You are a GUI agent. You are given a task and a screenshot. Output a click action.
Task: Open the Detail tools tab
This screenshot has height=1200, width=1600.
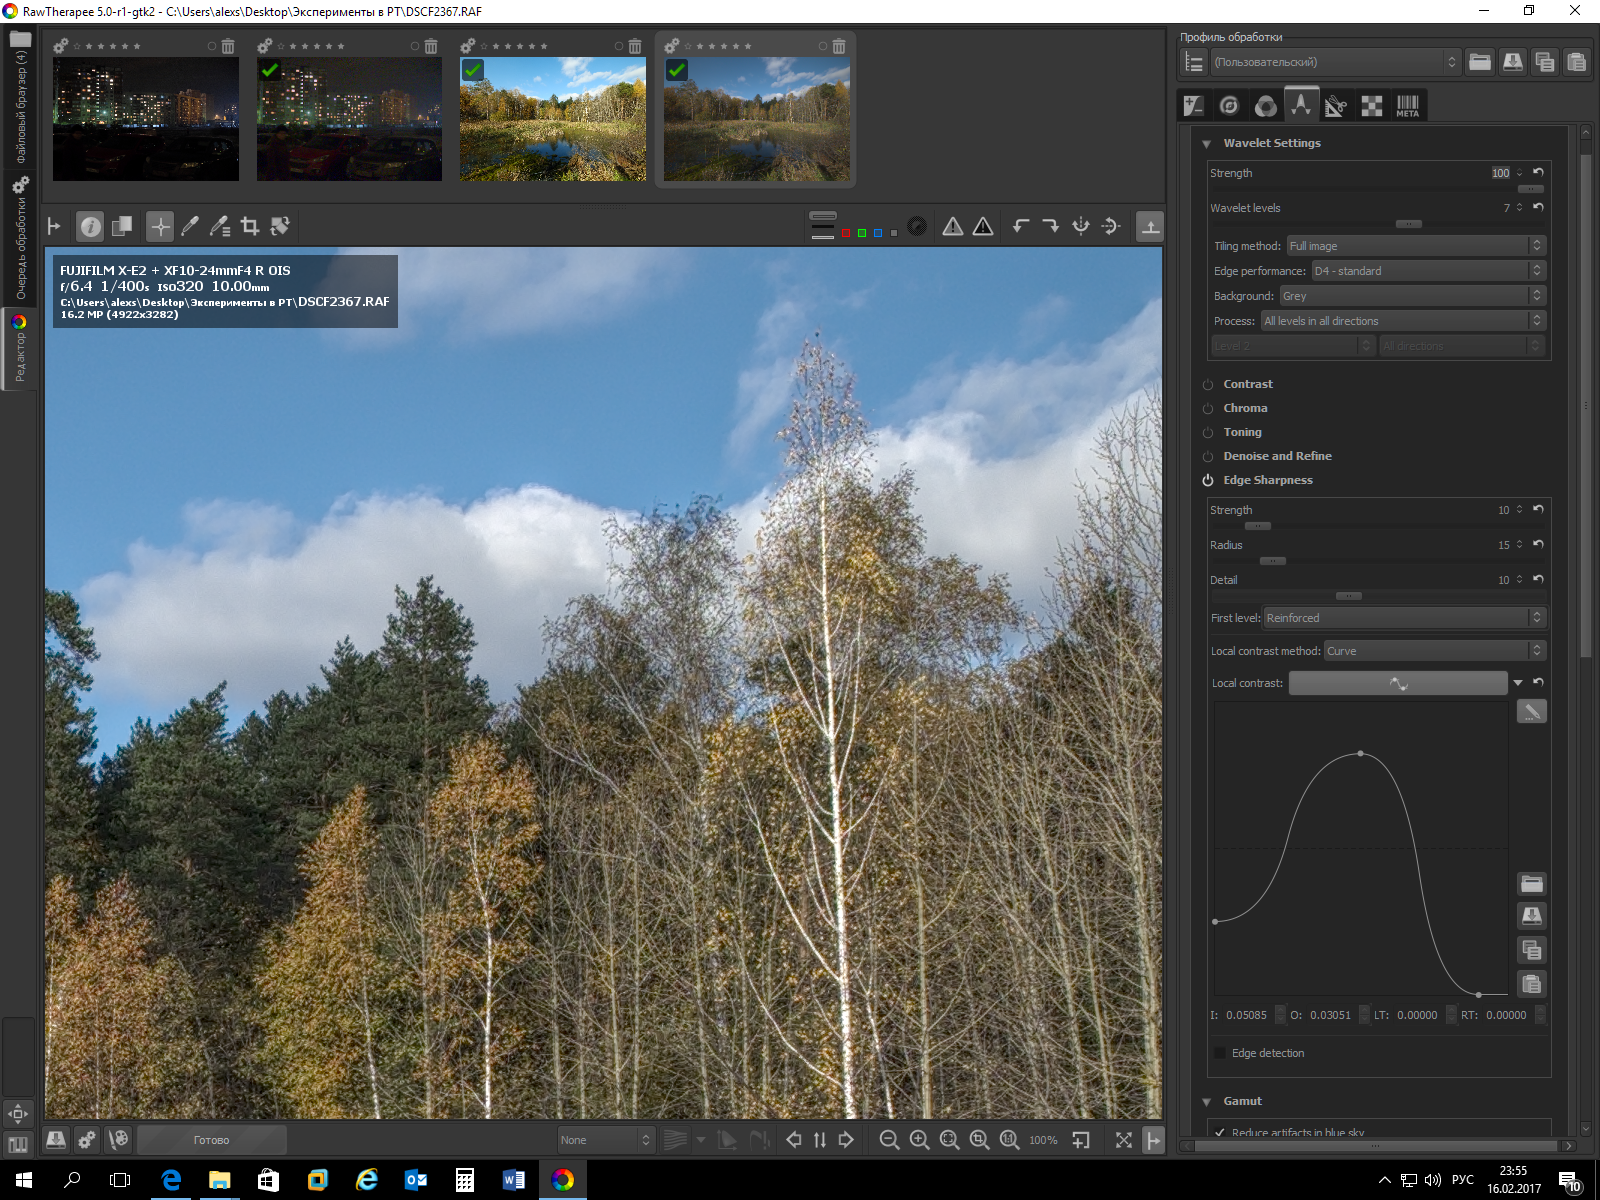tap(1230, 105)
